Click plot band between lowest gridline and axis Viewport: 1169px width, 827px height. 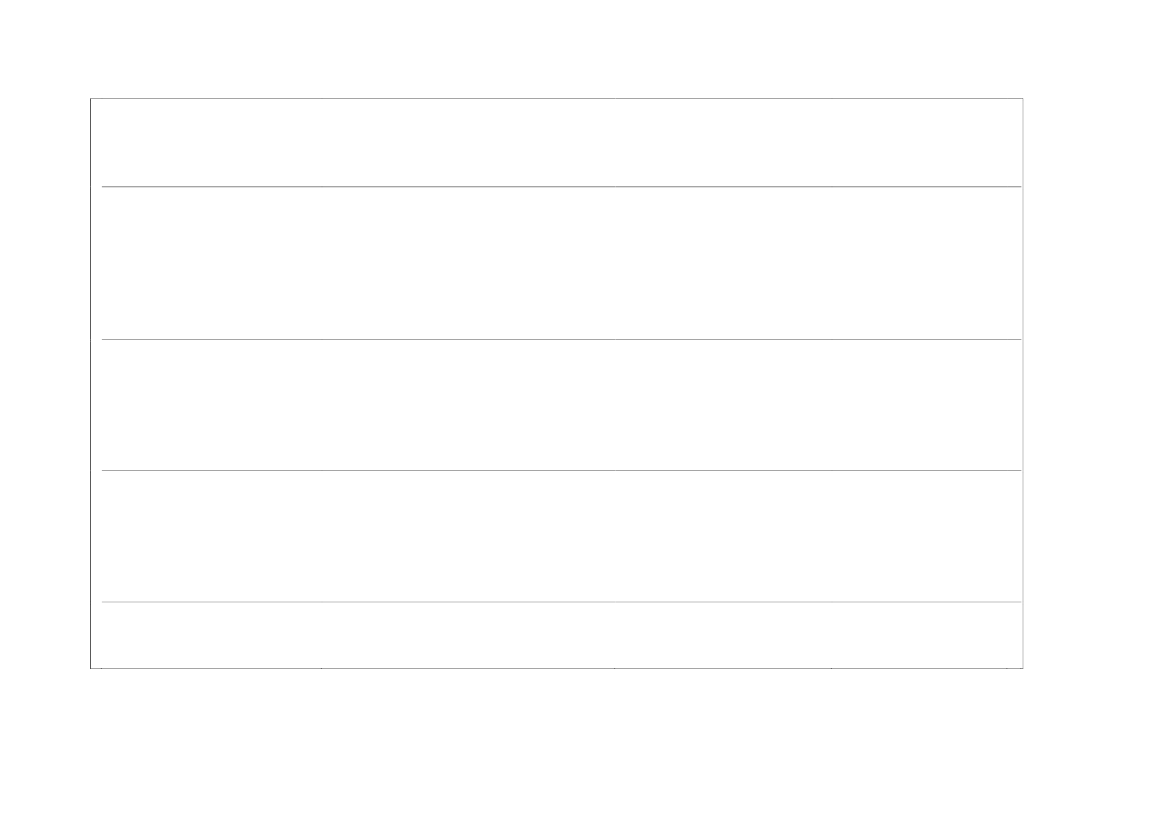click(x=561, y=635)
